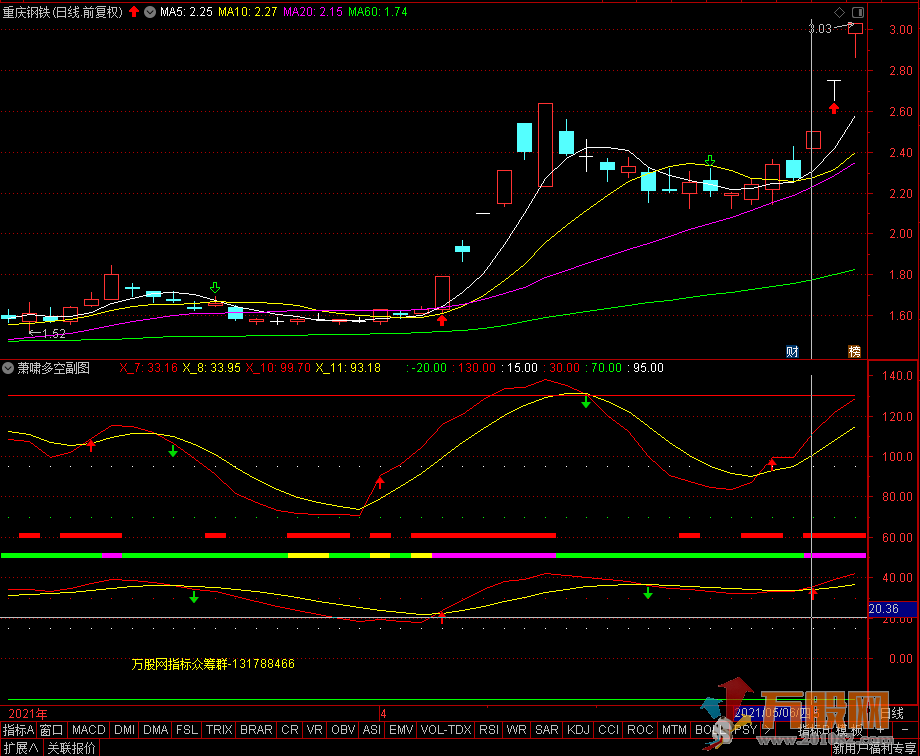Select the ASI indicator tab

tap(372, 730)
